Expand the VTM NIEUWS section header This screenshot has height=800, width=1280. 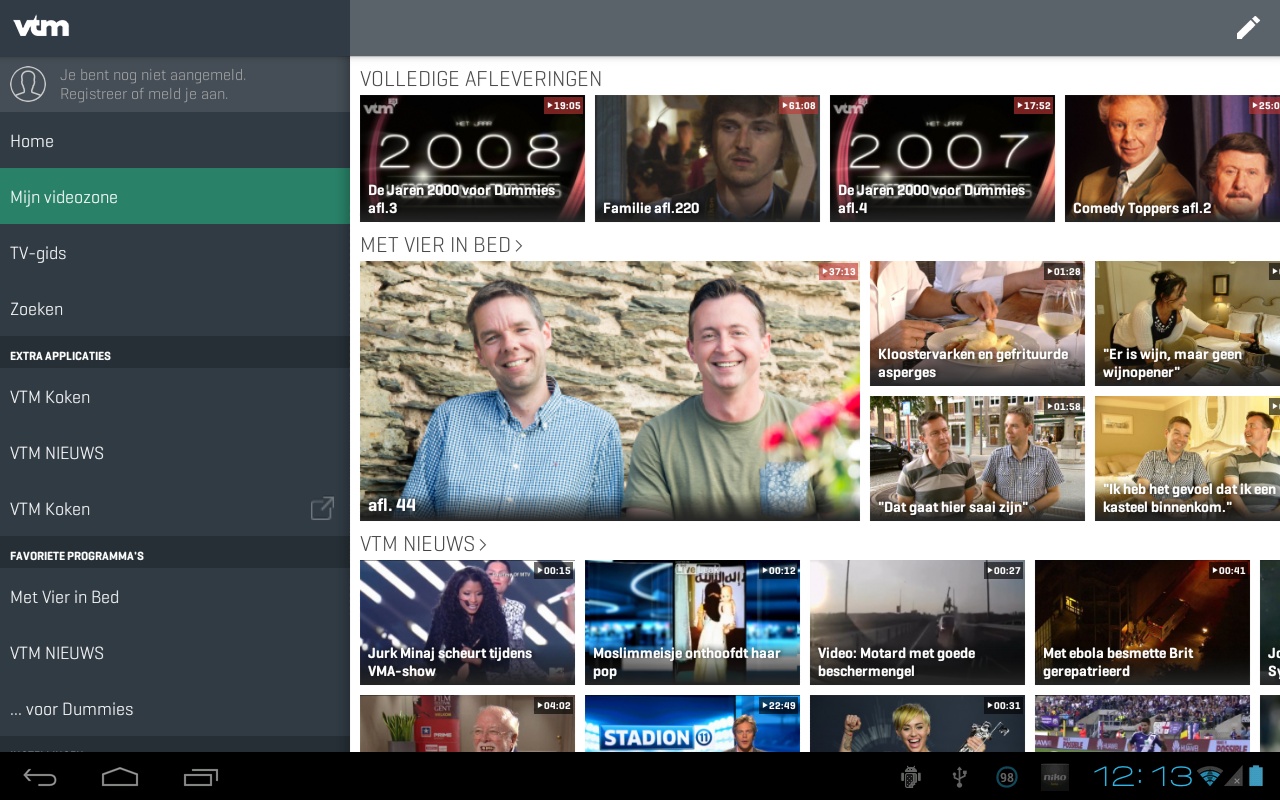423,544
